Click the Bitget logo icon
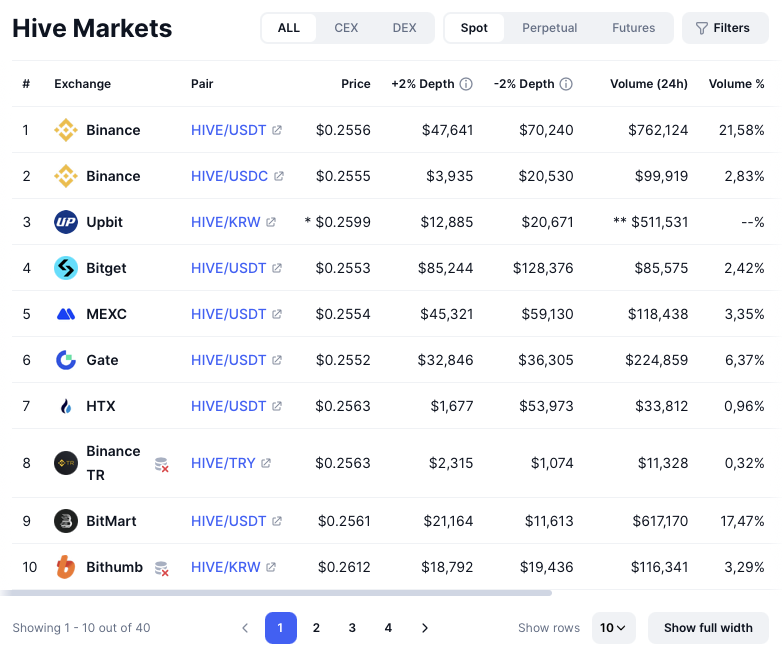Screen dimensions: 782x657 click(x=66, y=268)
